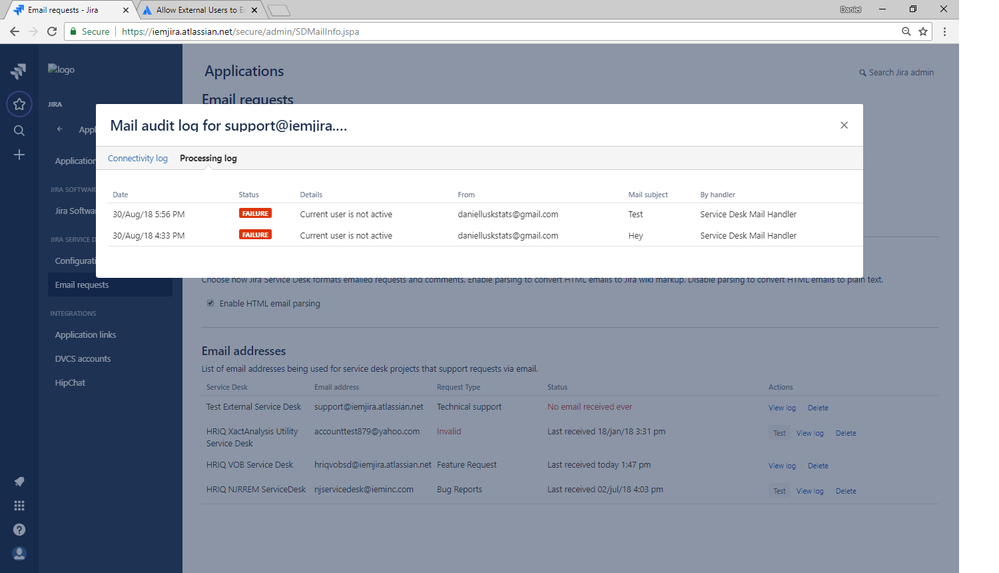999x573 pixels.
Task: Close the Email requests - Jira tab
Action: [126, 10]
